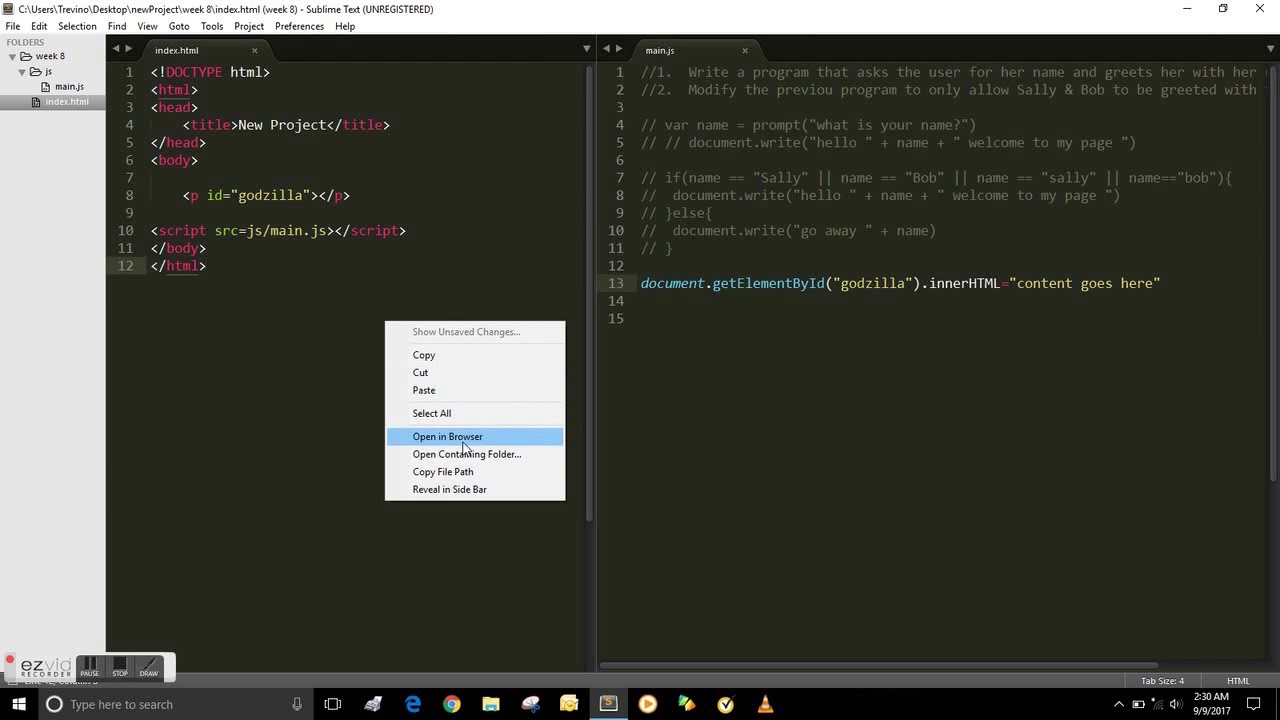The height and width of the screenshot is (720, 1280).
Task: Click the Cortana microphone icon
Action: coord(297,704)
